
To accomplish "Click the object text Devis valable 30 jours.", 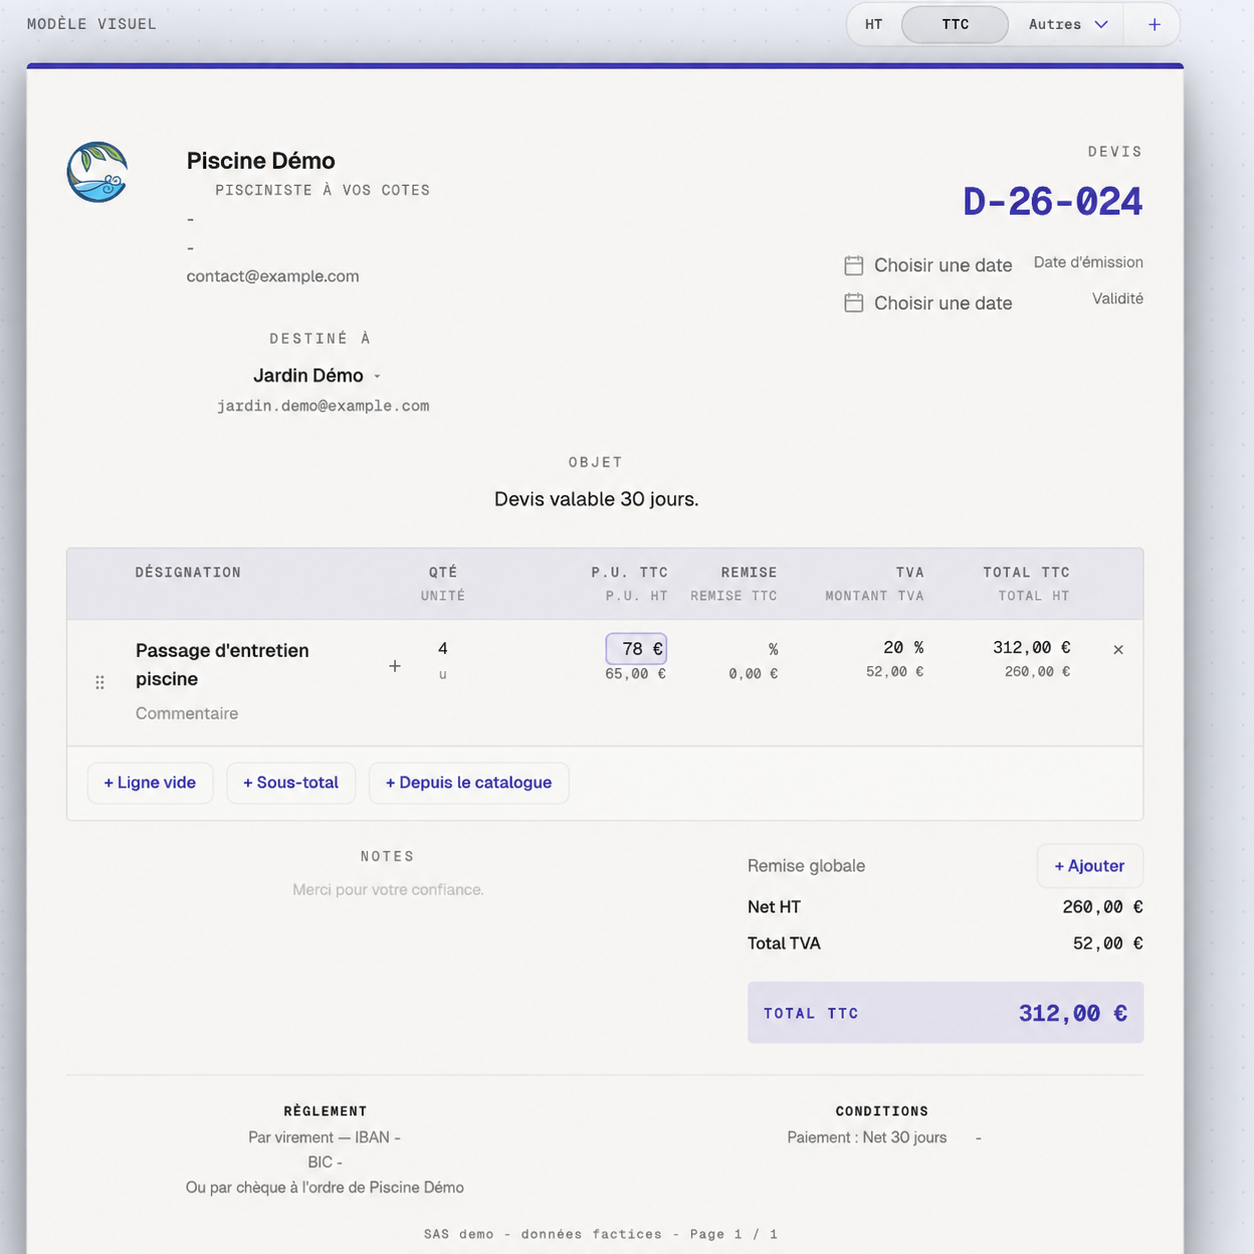I will pyautogui.click(x=596, y=499).
